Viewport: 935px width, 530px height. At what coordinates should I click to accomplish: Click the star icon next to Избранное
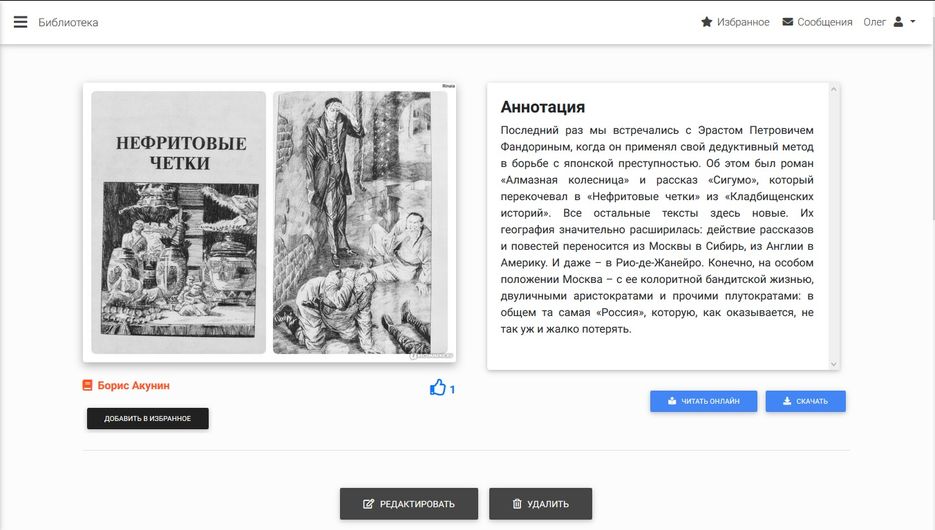click(707, 22)
